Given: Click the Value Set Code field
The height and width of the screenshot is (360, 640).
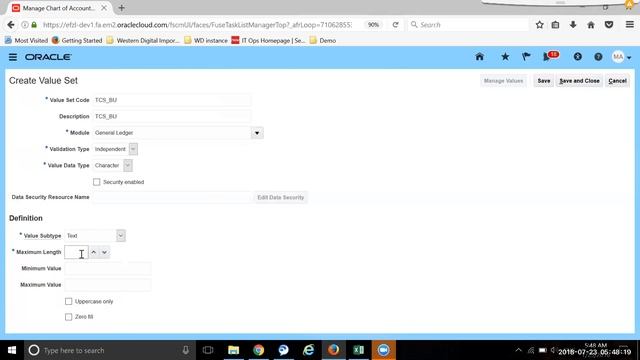Looking at the screenshot, I should pos(171,100).
